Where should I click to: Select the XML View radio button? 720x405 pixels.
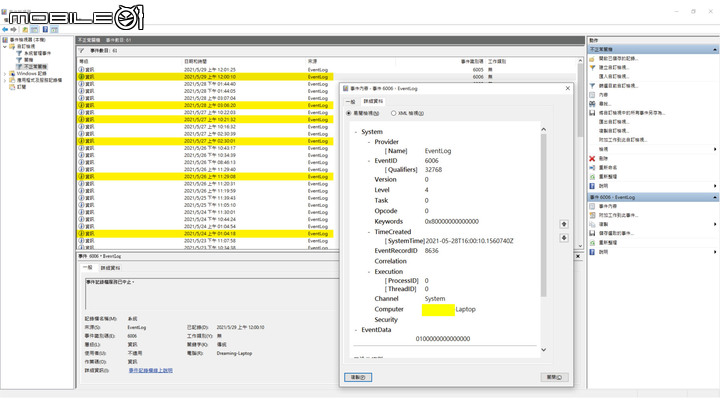point(394,113)
